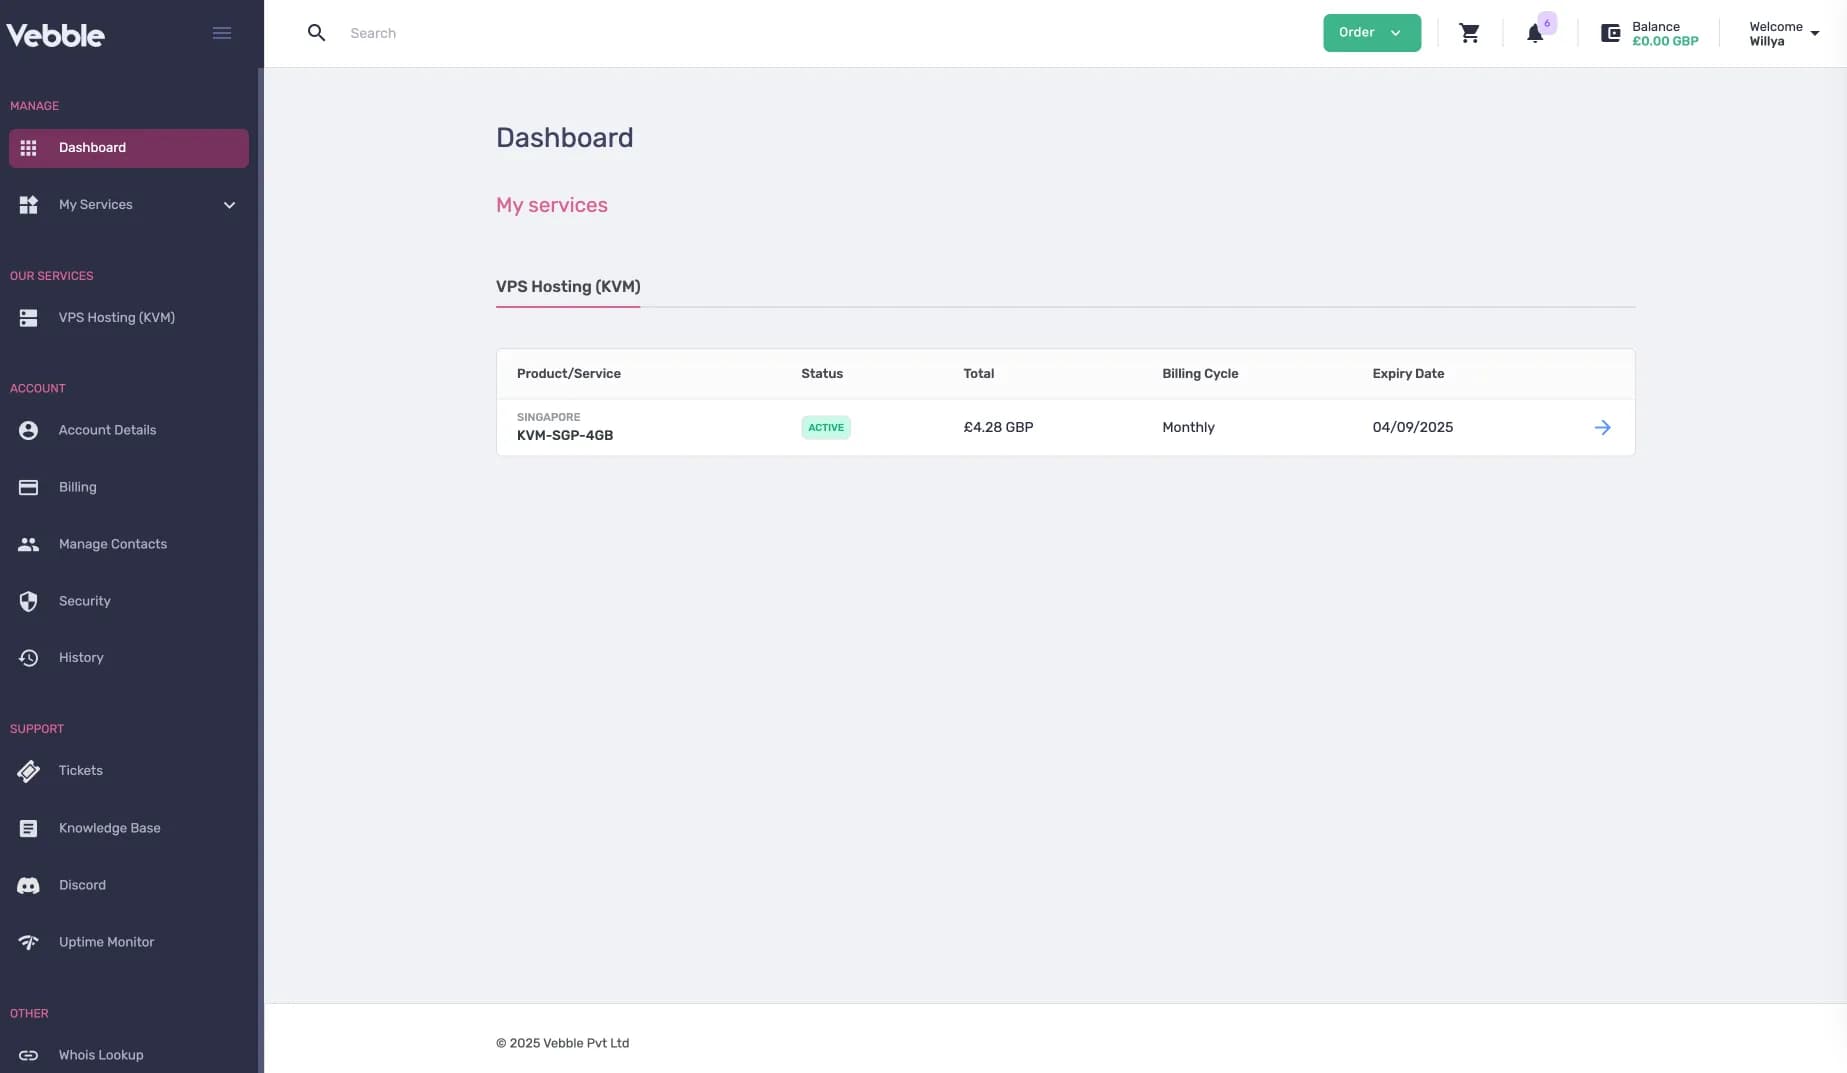The width and height of the screenshot is (1847, 1073).
Task: Open the Knowledge Base link
Action: tap(109, 828)
